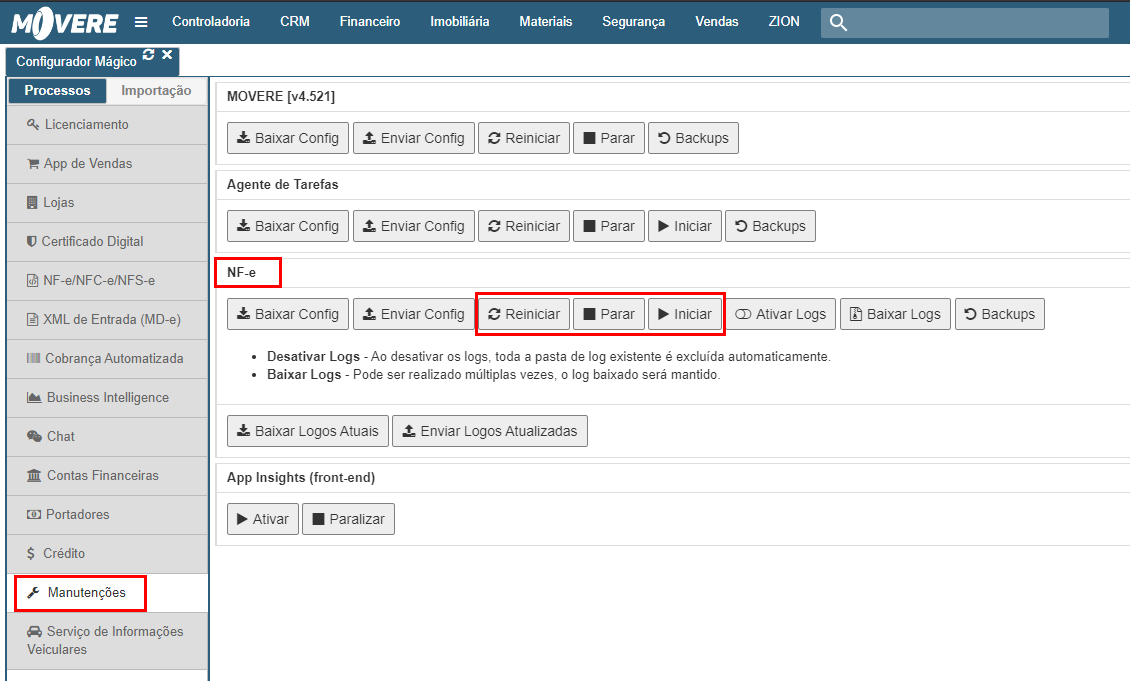The height and width of the screenshot is (681, 1130).
Task: Open the Segurança menu
Action: (633, 22)
